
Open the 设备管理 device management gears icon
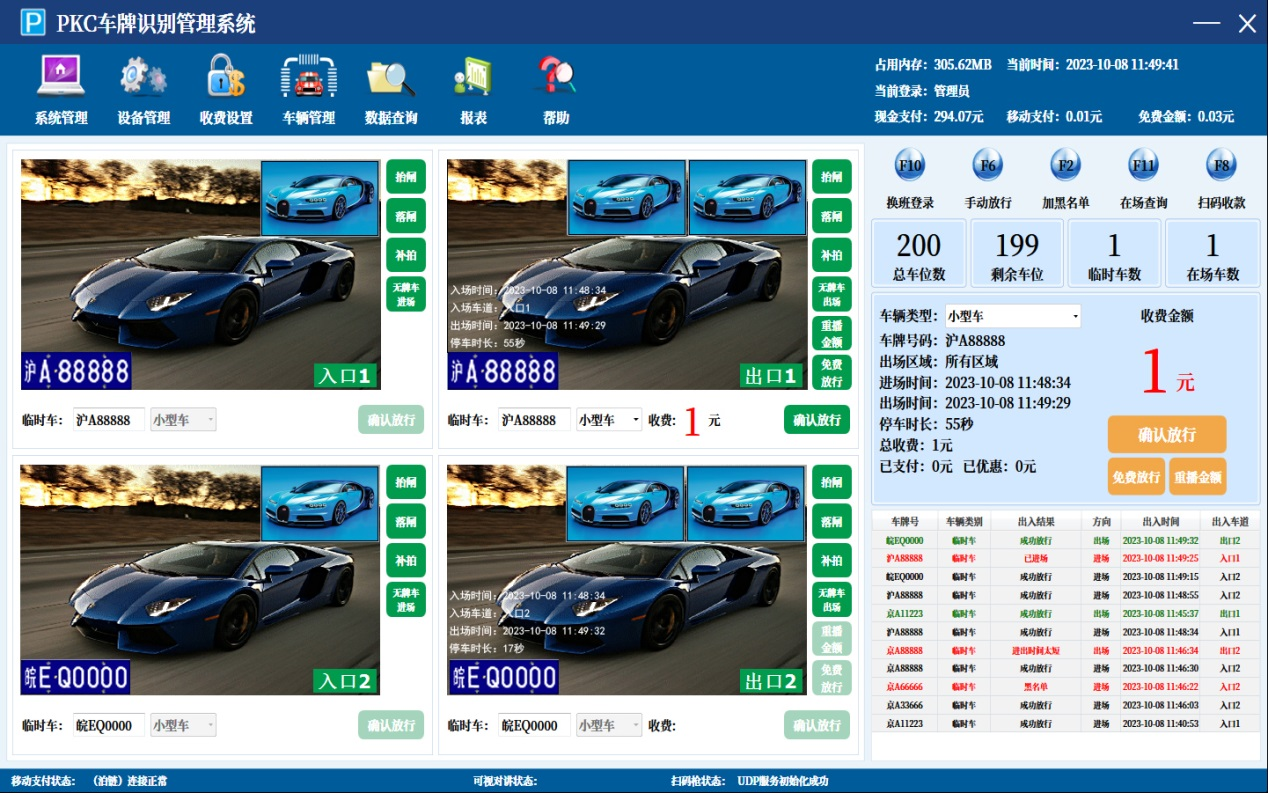coord(143,78)
